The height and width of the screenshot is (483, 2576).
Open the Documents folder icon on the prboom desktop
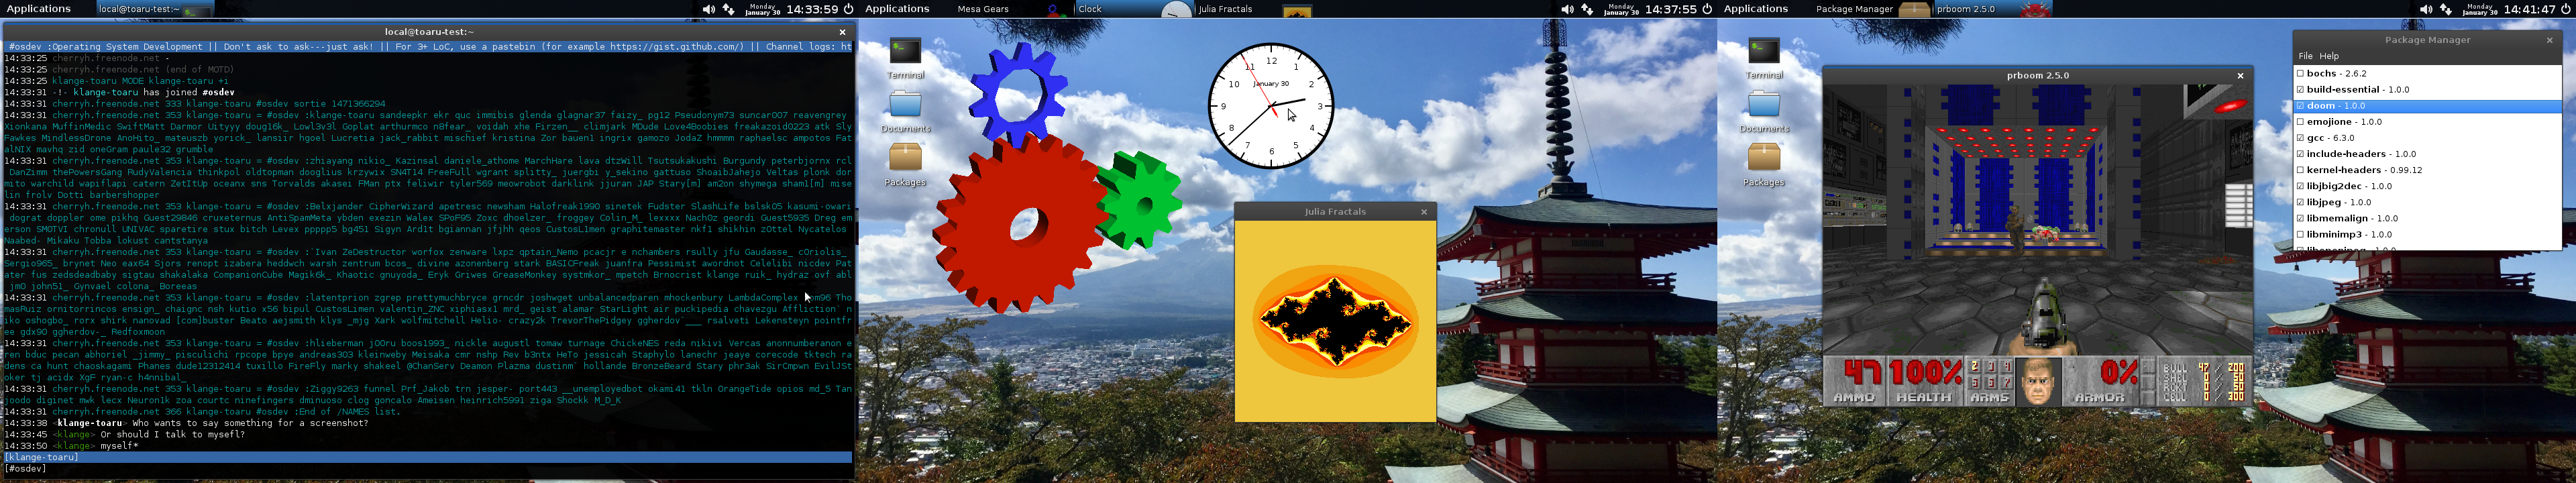pyautogui.click(x=1764, y=104)
